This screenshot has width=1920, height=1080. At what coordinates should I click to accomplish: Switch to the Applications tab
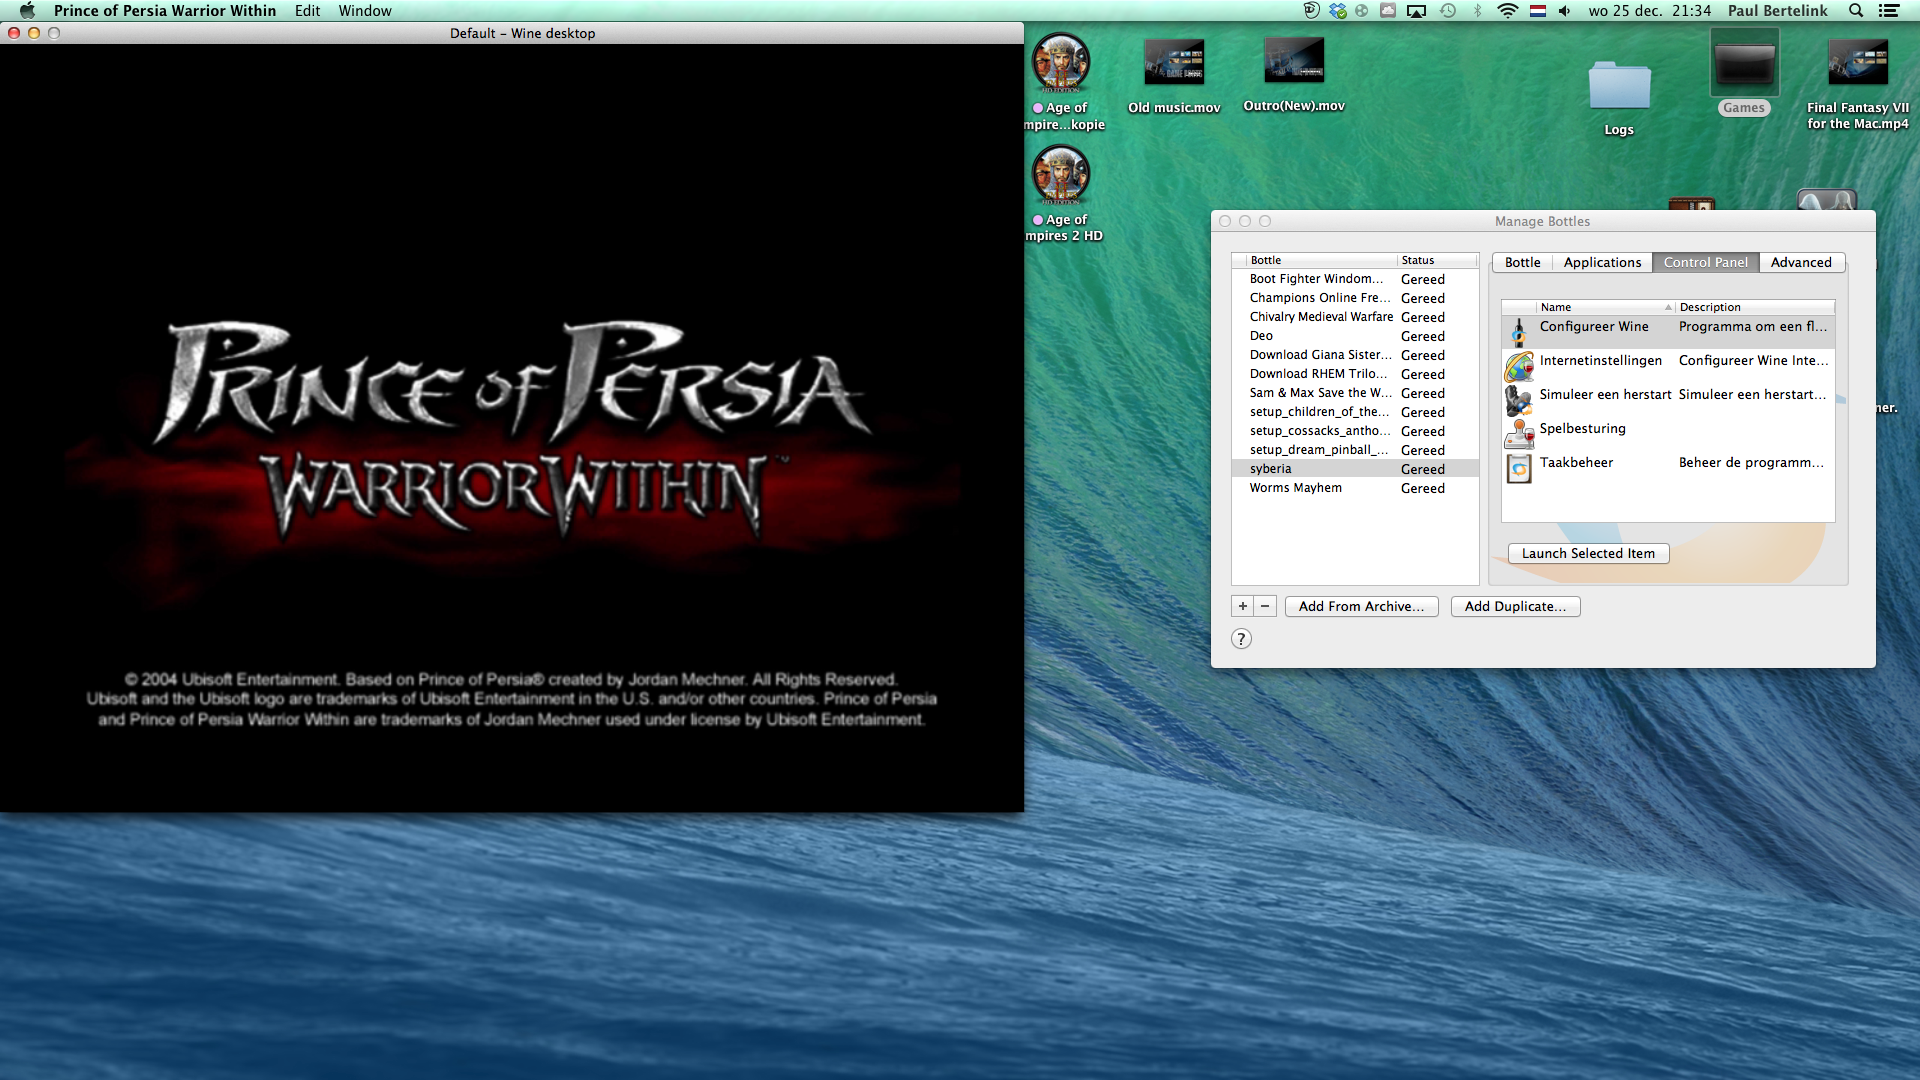point(1600,261)
